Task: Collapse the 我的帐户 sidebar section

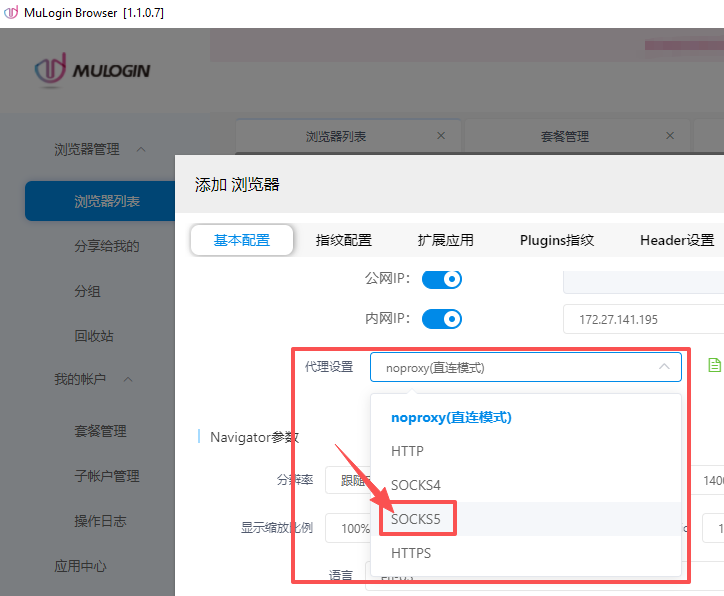Action: pos(127,379)
